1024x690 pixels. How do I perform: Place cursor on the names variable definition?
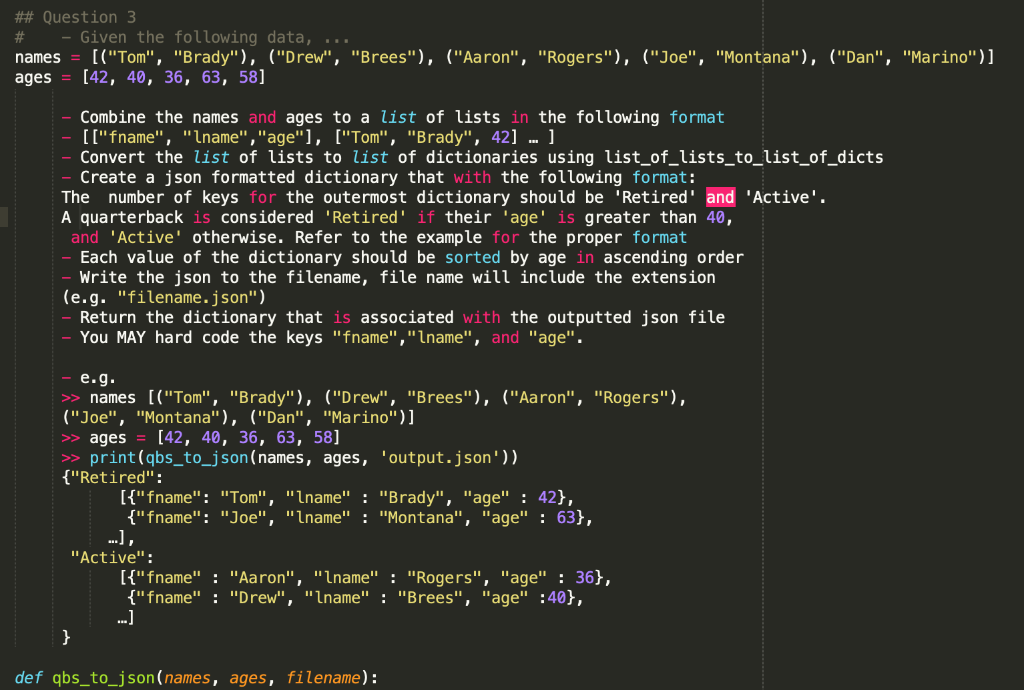click(38, 57)
